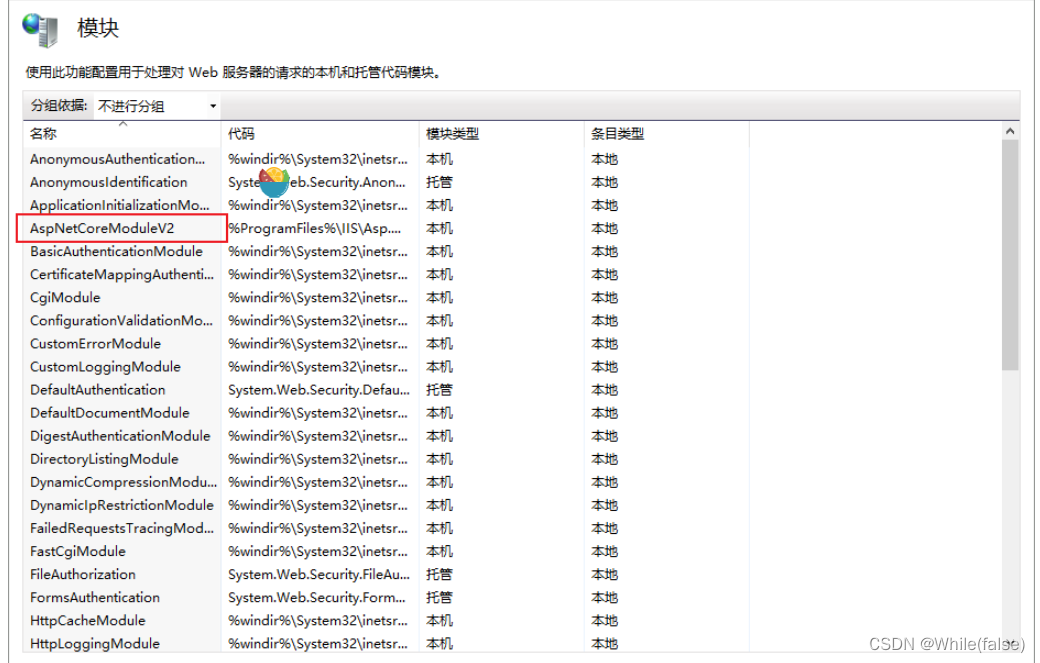Click the scrollbar up arrow
This screenshot has height=663, width=1040.
[x=1009, y=131]
